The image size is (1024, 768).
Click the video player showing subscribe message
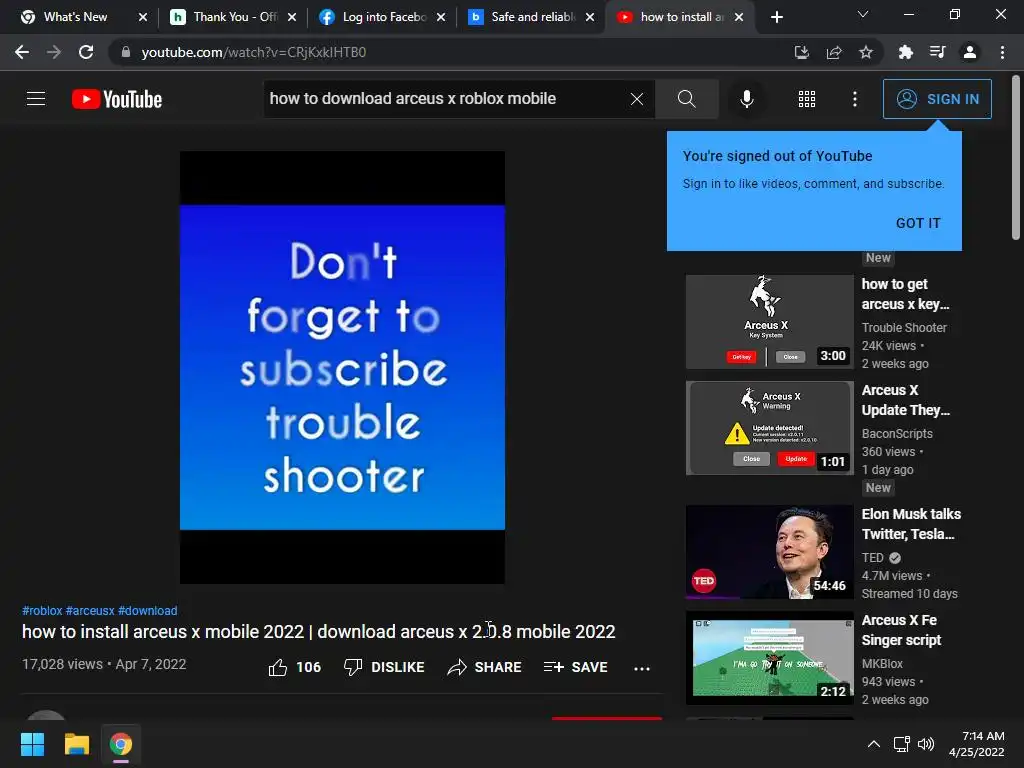point(342,367)
